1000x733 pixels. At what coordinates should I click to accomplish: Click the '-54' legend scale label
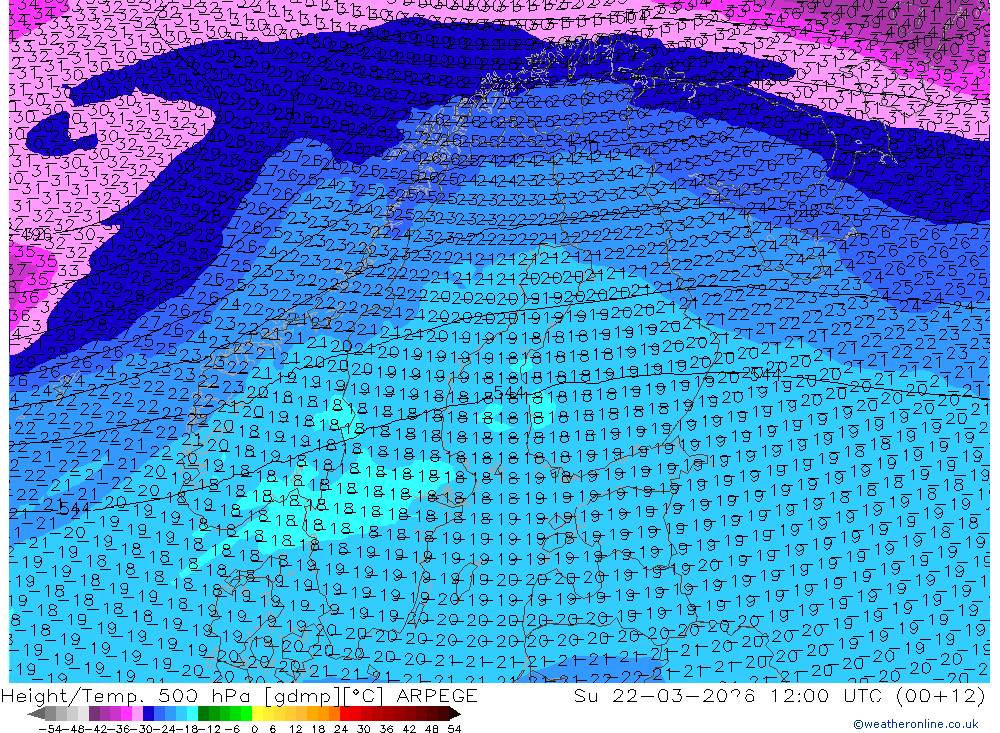click(50, 729)
